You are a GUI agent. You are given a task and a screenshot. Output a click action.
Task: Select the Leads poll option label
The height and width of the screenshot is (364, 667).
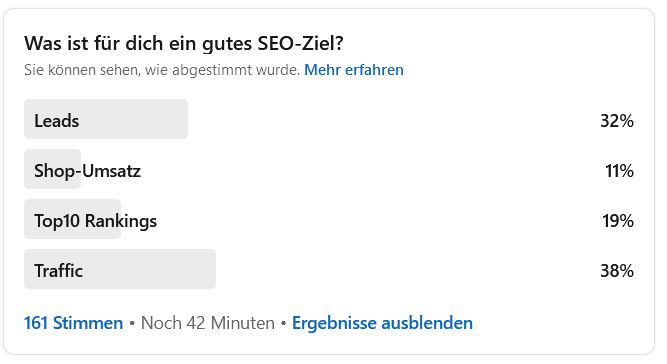pyautogui.click(x=57, y=121)
